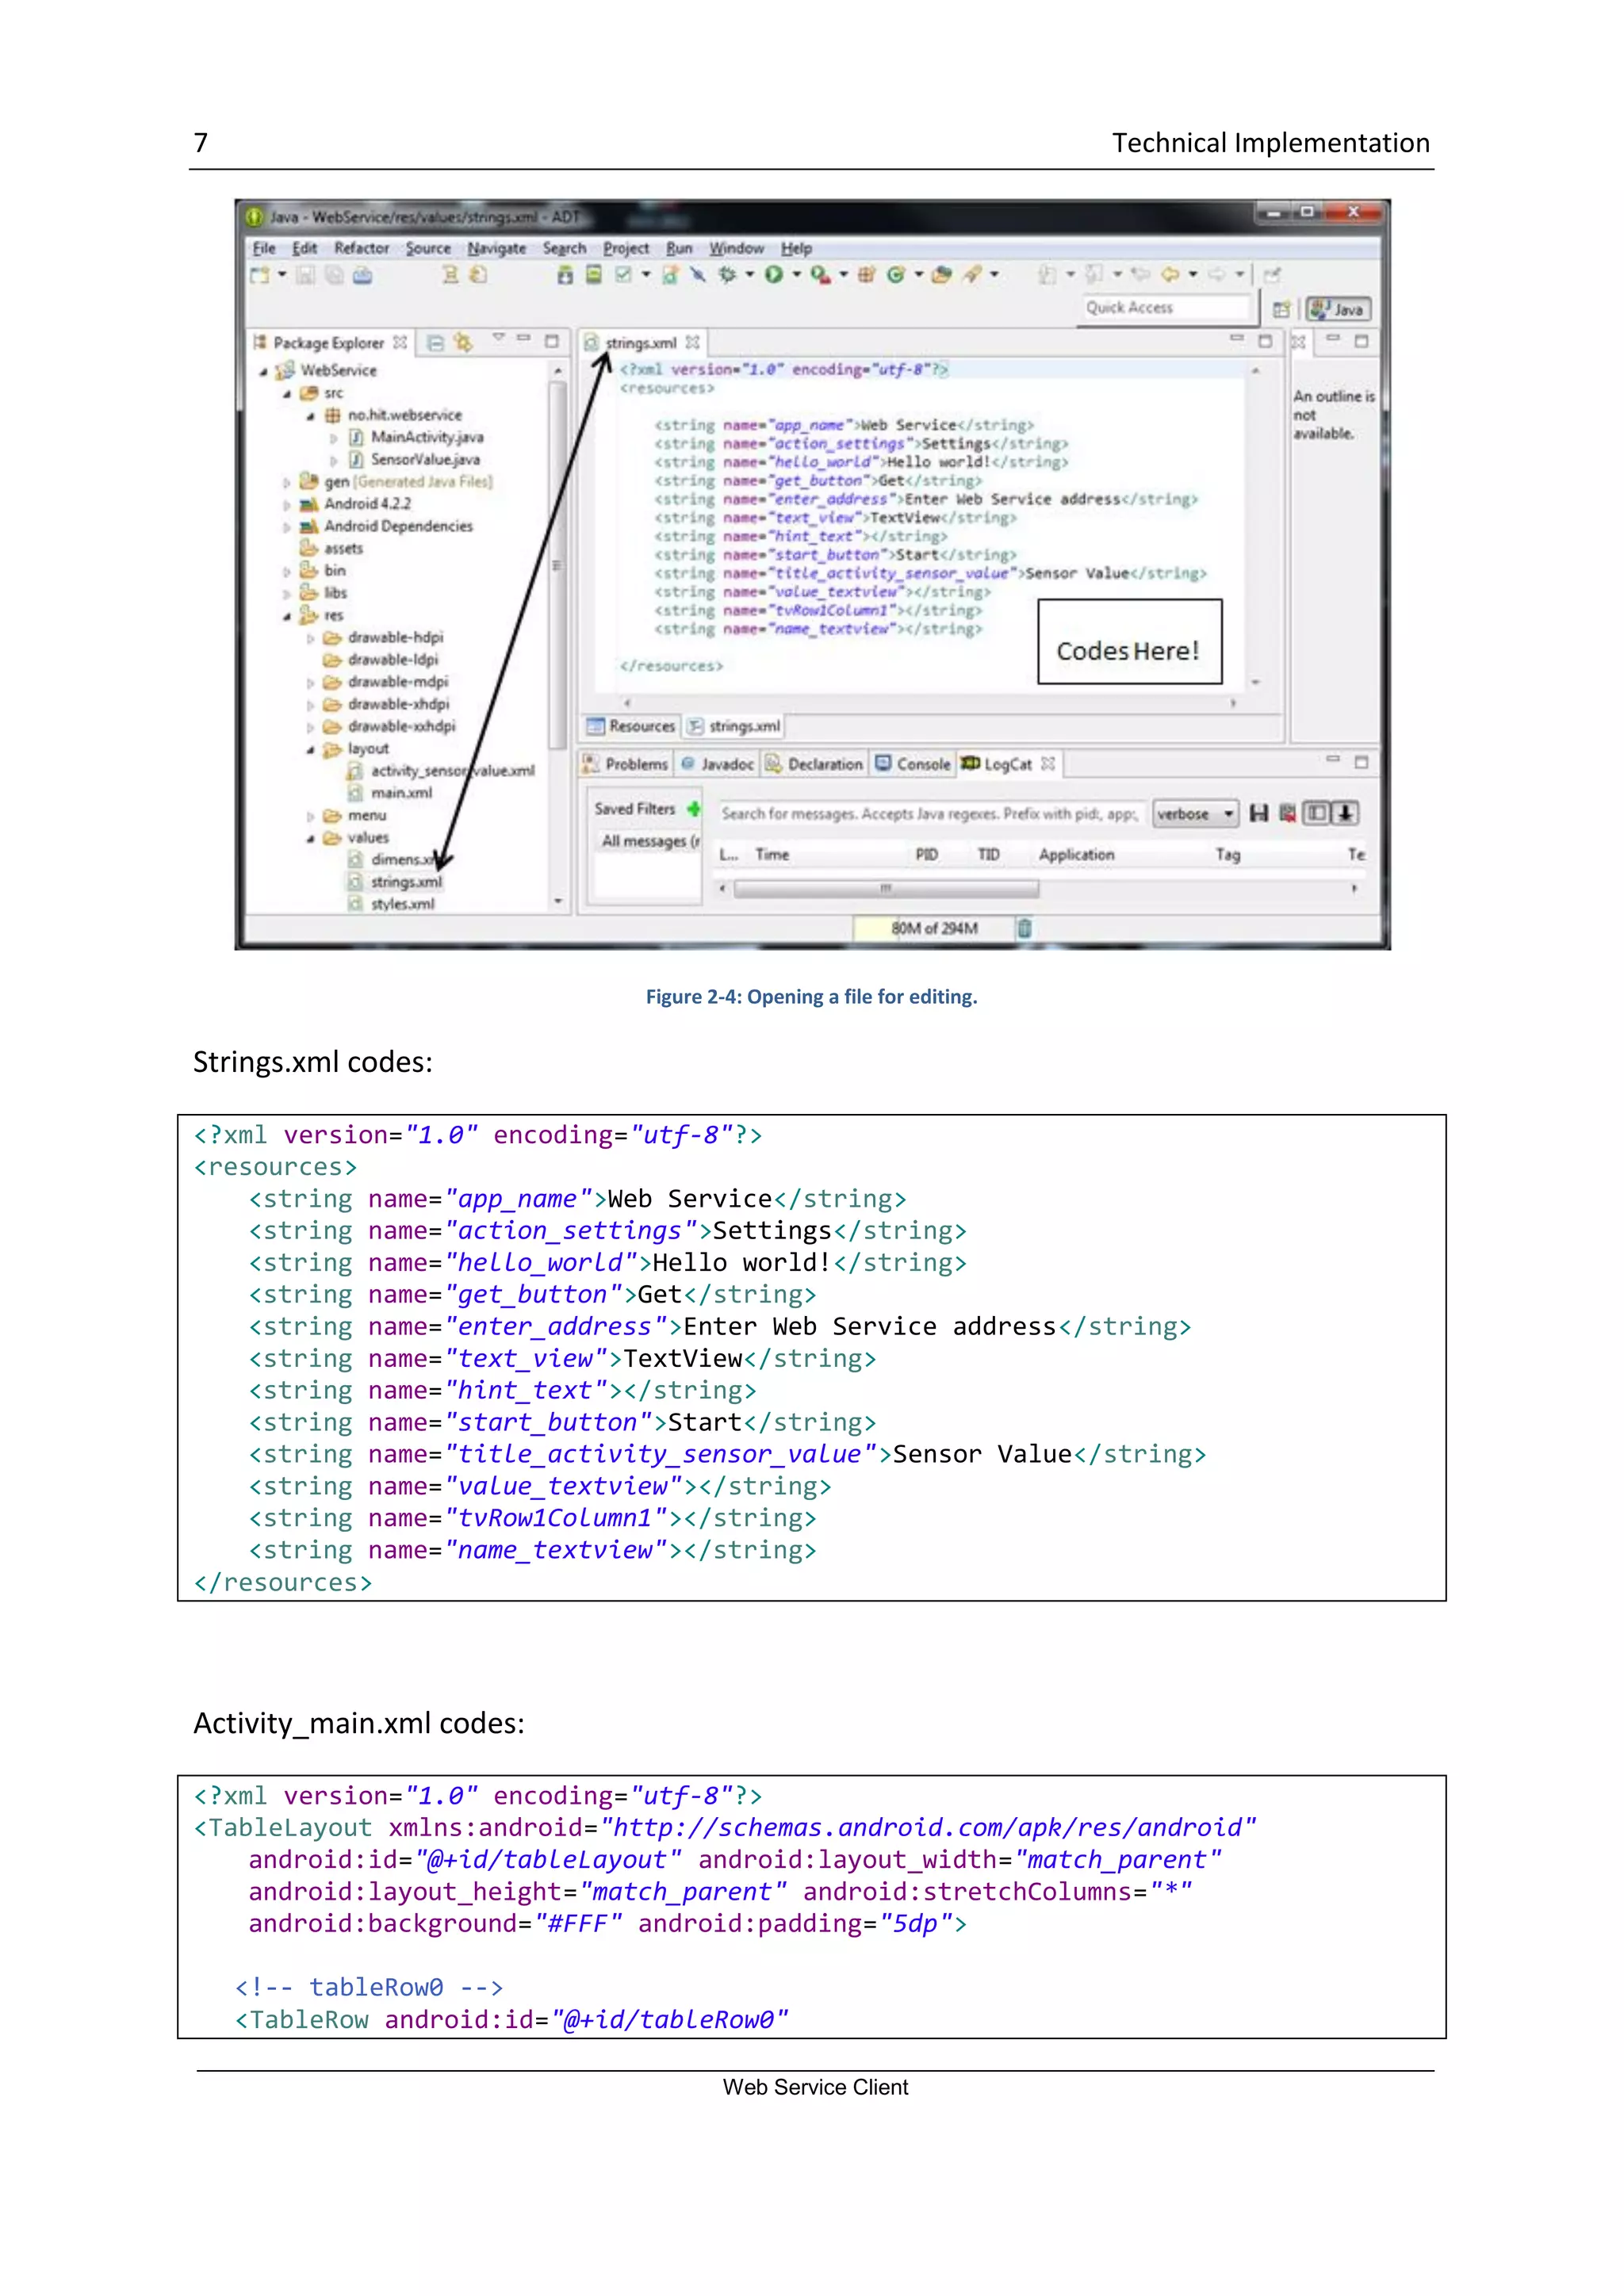Open MainActivity.java in Package Explorer
This screenshot has width=1624, height=2296.
click(x=427, y=438)
